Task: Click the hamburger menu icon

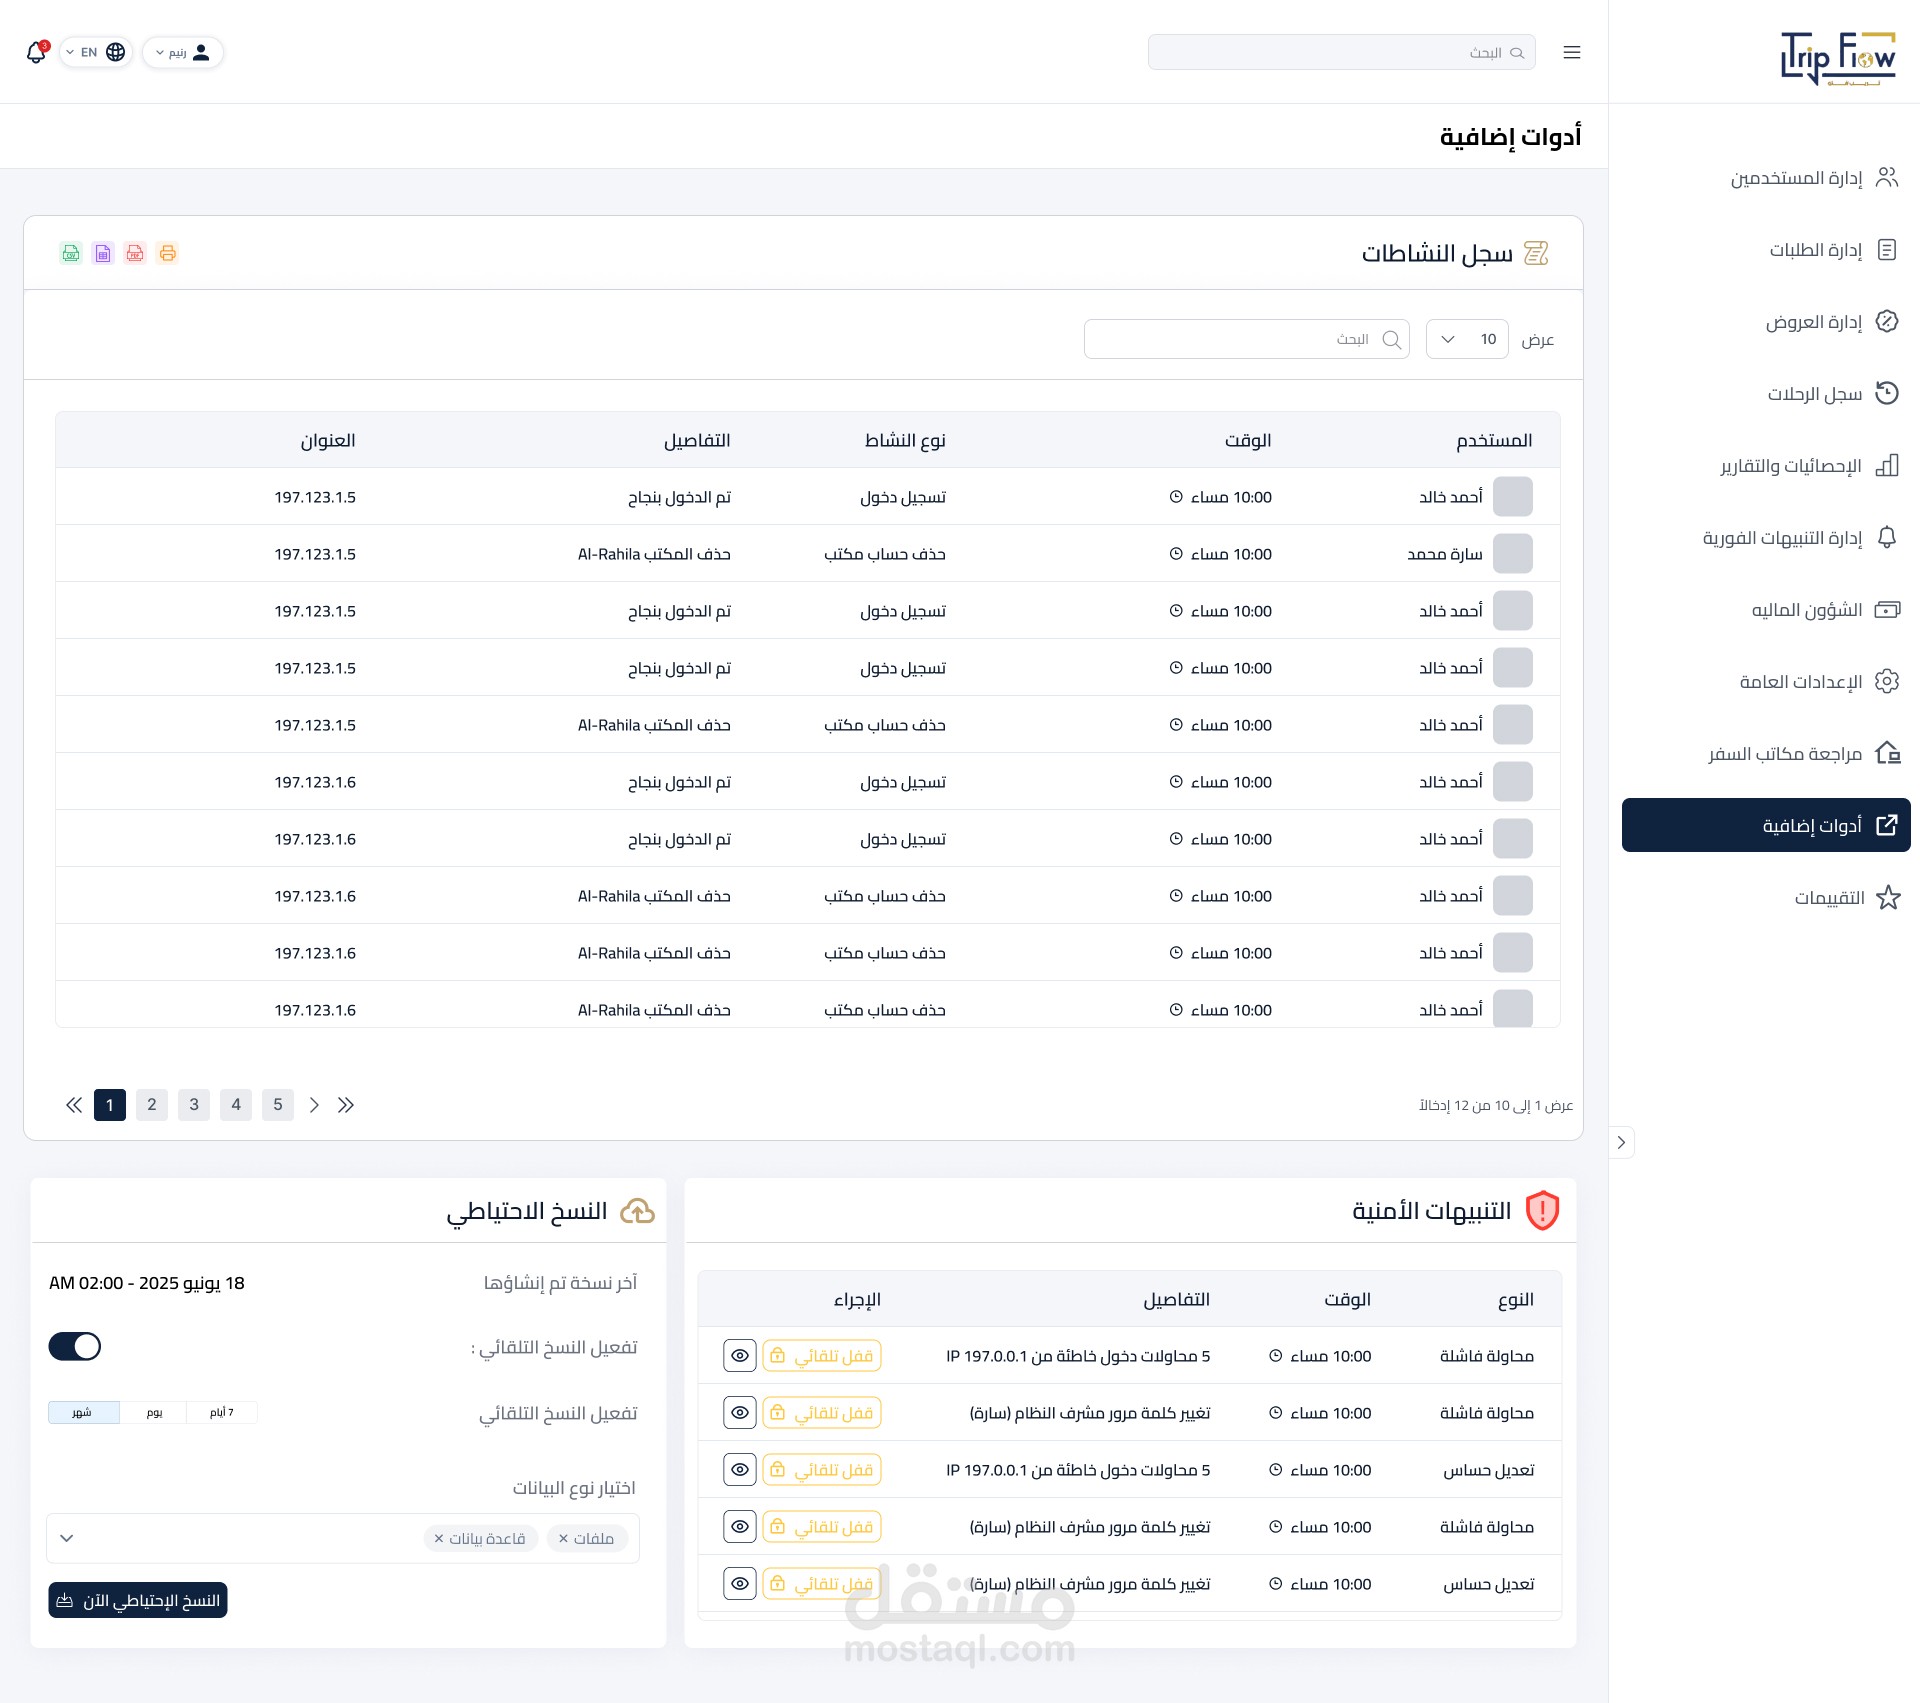Action: coord(1571,52)
